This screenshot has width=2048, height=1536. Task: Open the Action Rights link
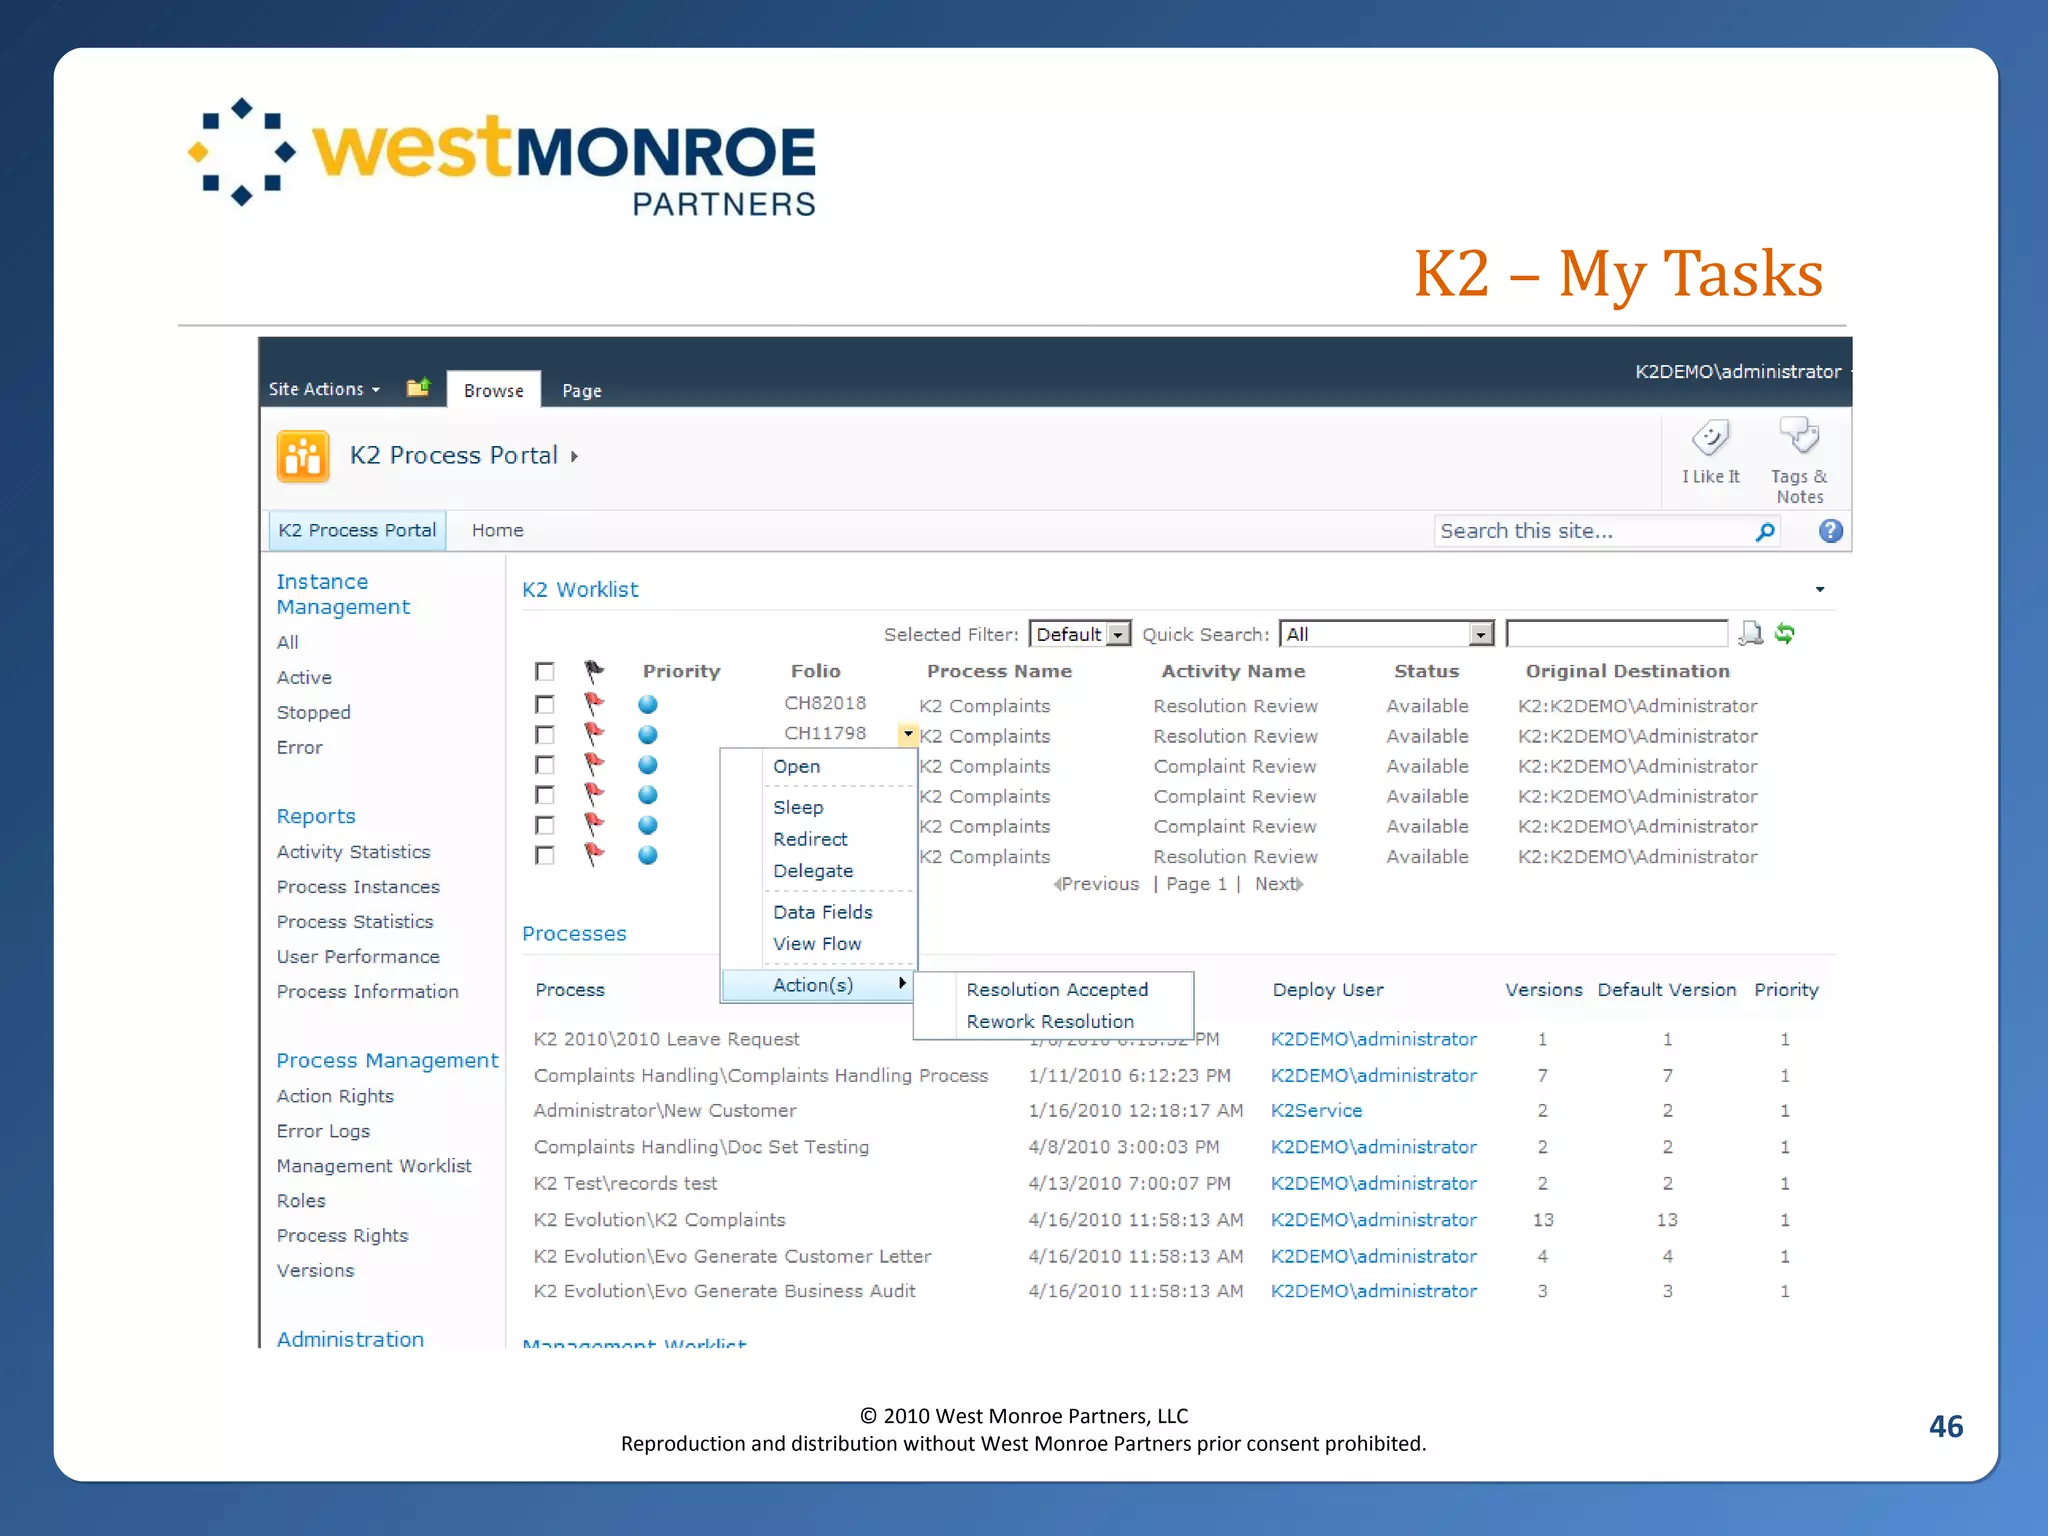(335, 1096)
